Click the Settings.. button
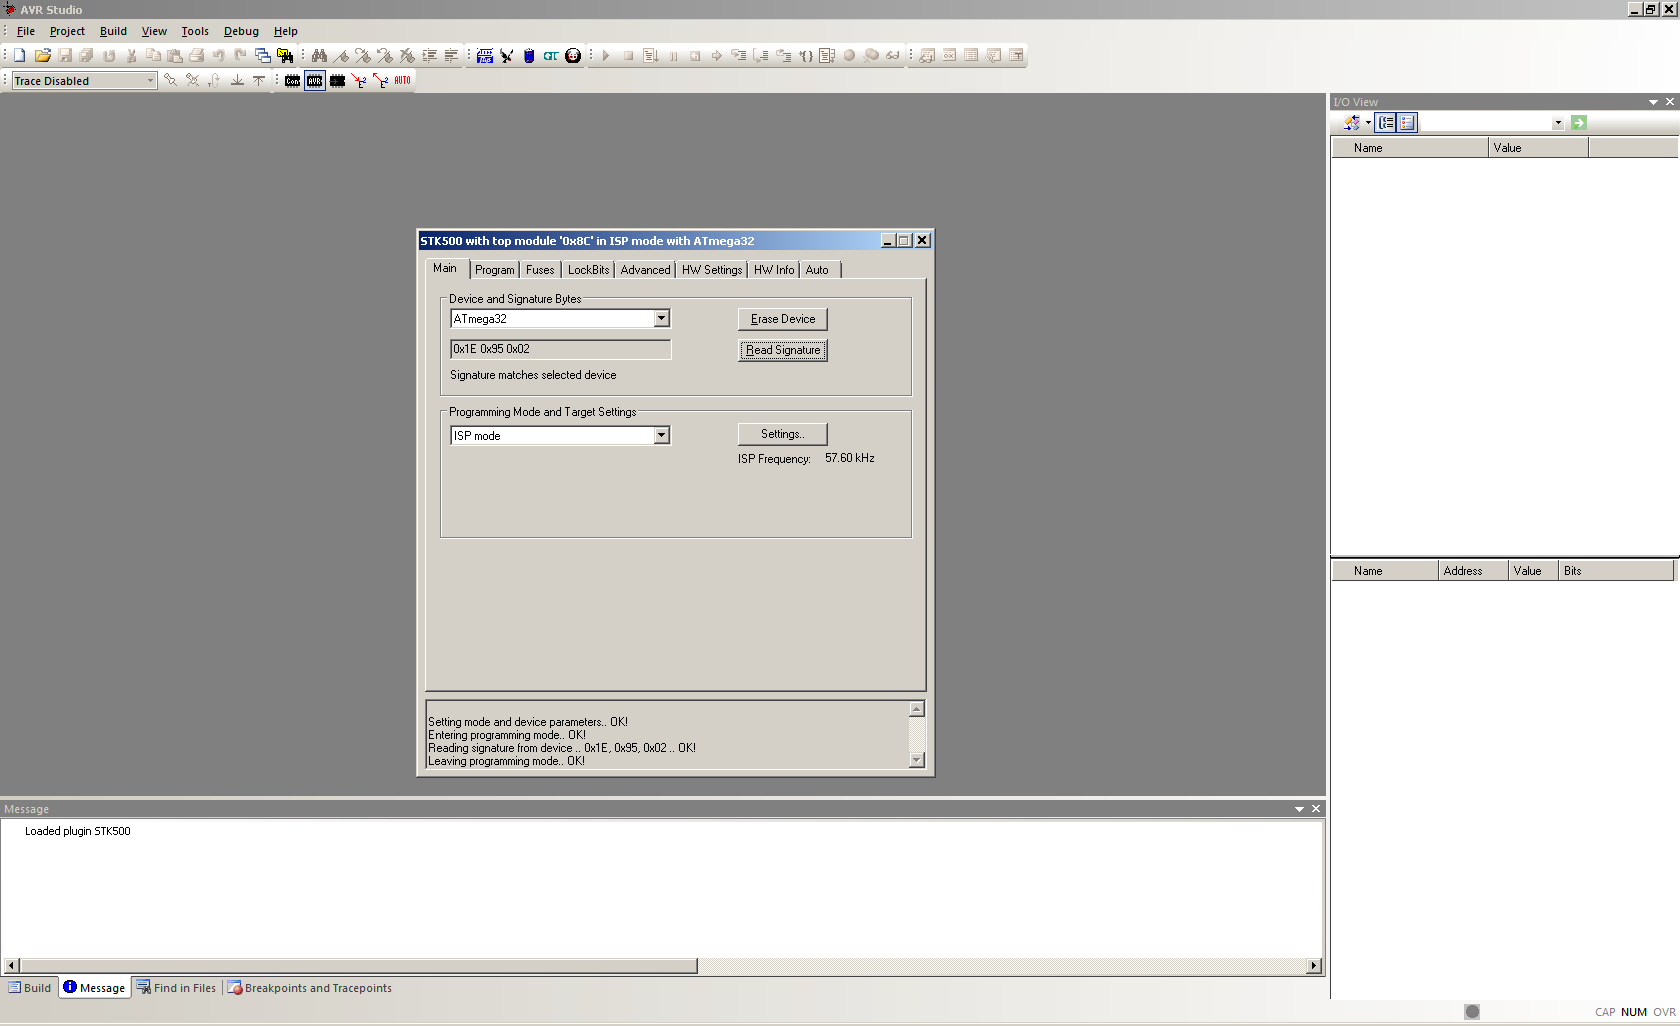 783,434
